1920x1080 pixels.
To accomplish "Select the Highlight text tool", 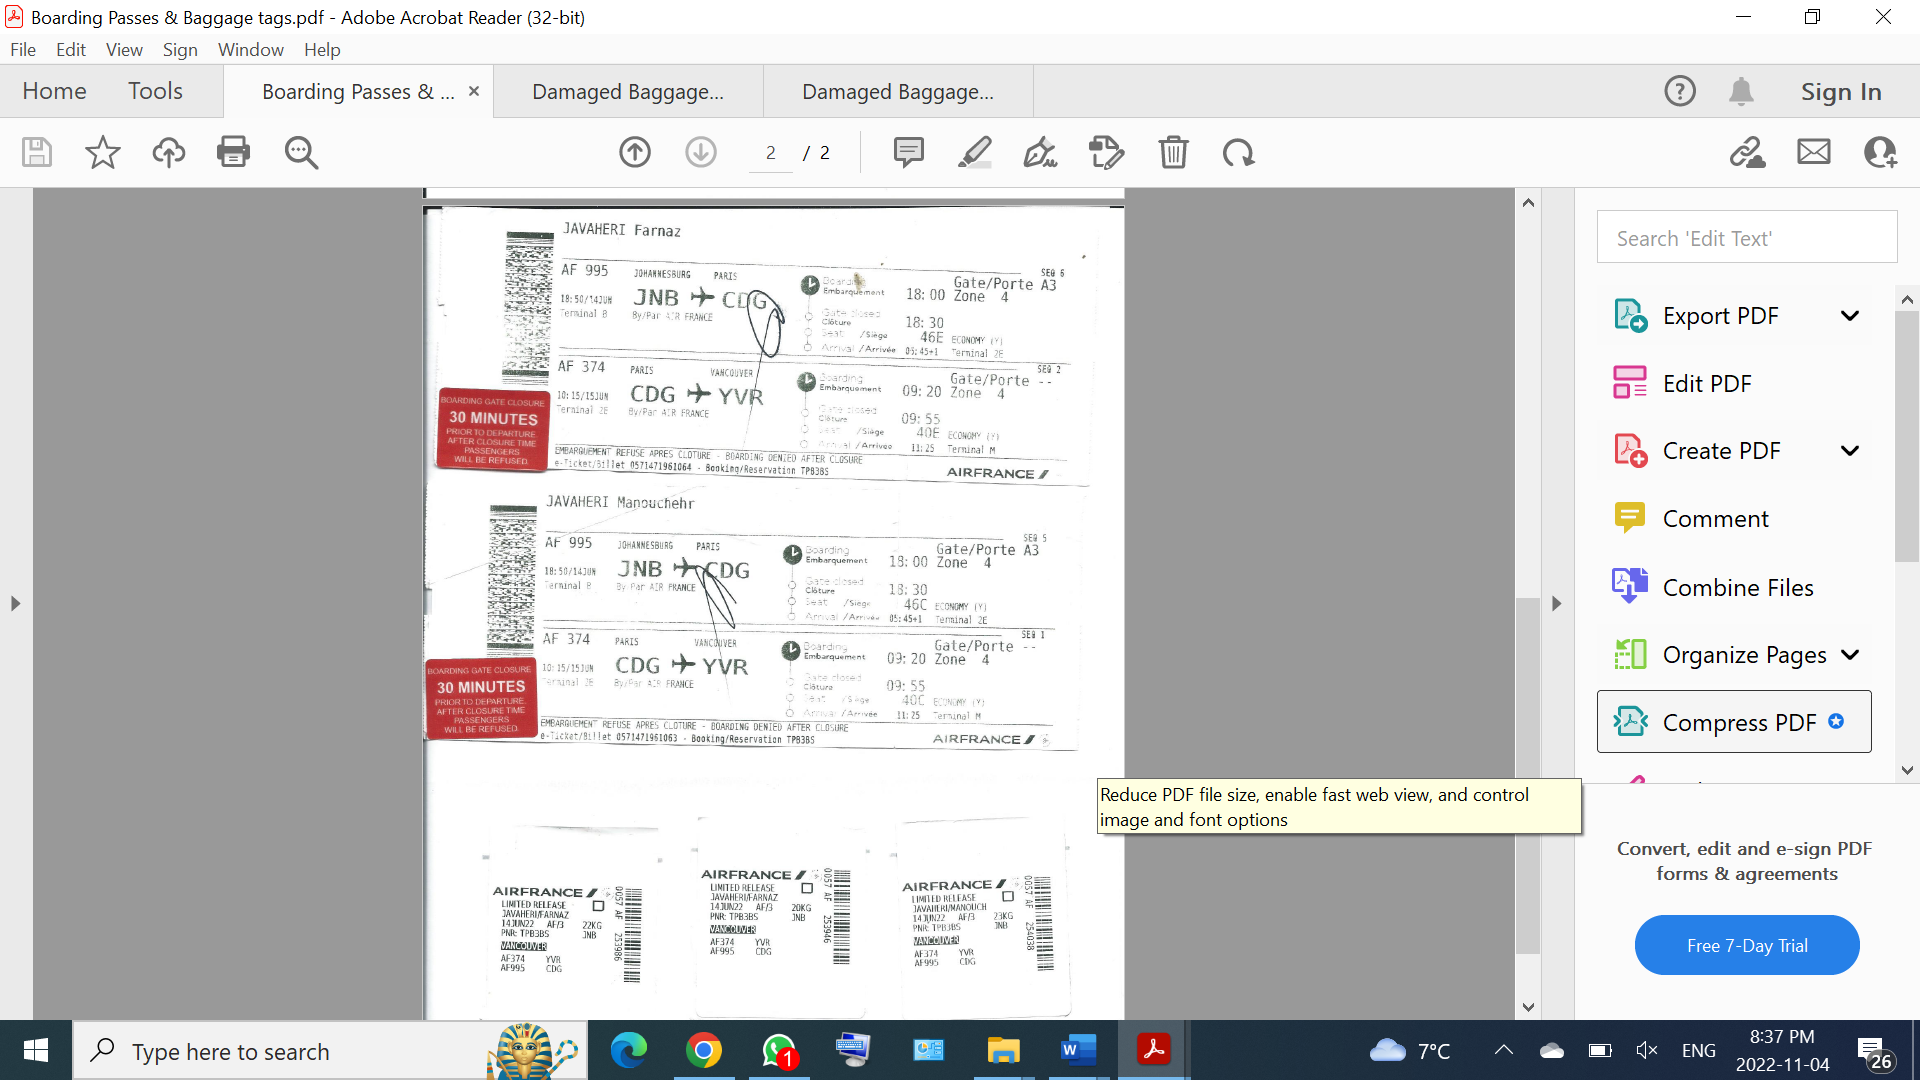I will click(x=975, y=152).
